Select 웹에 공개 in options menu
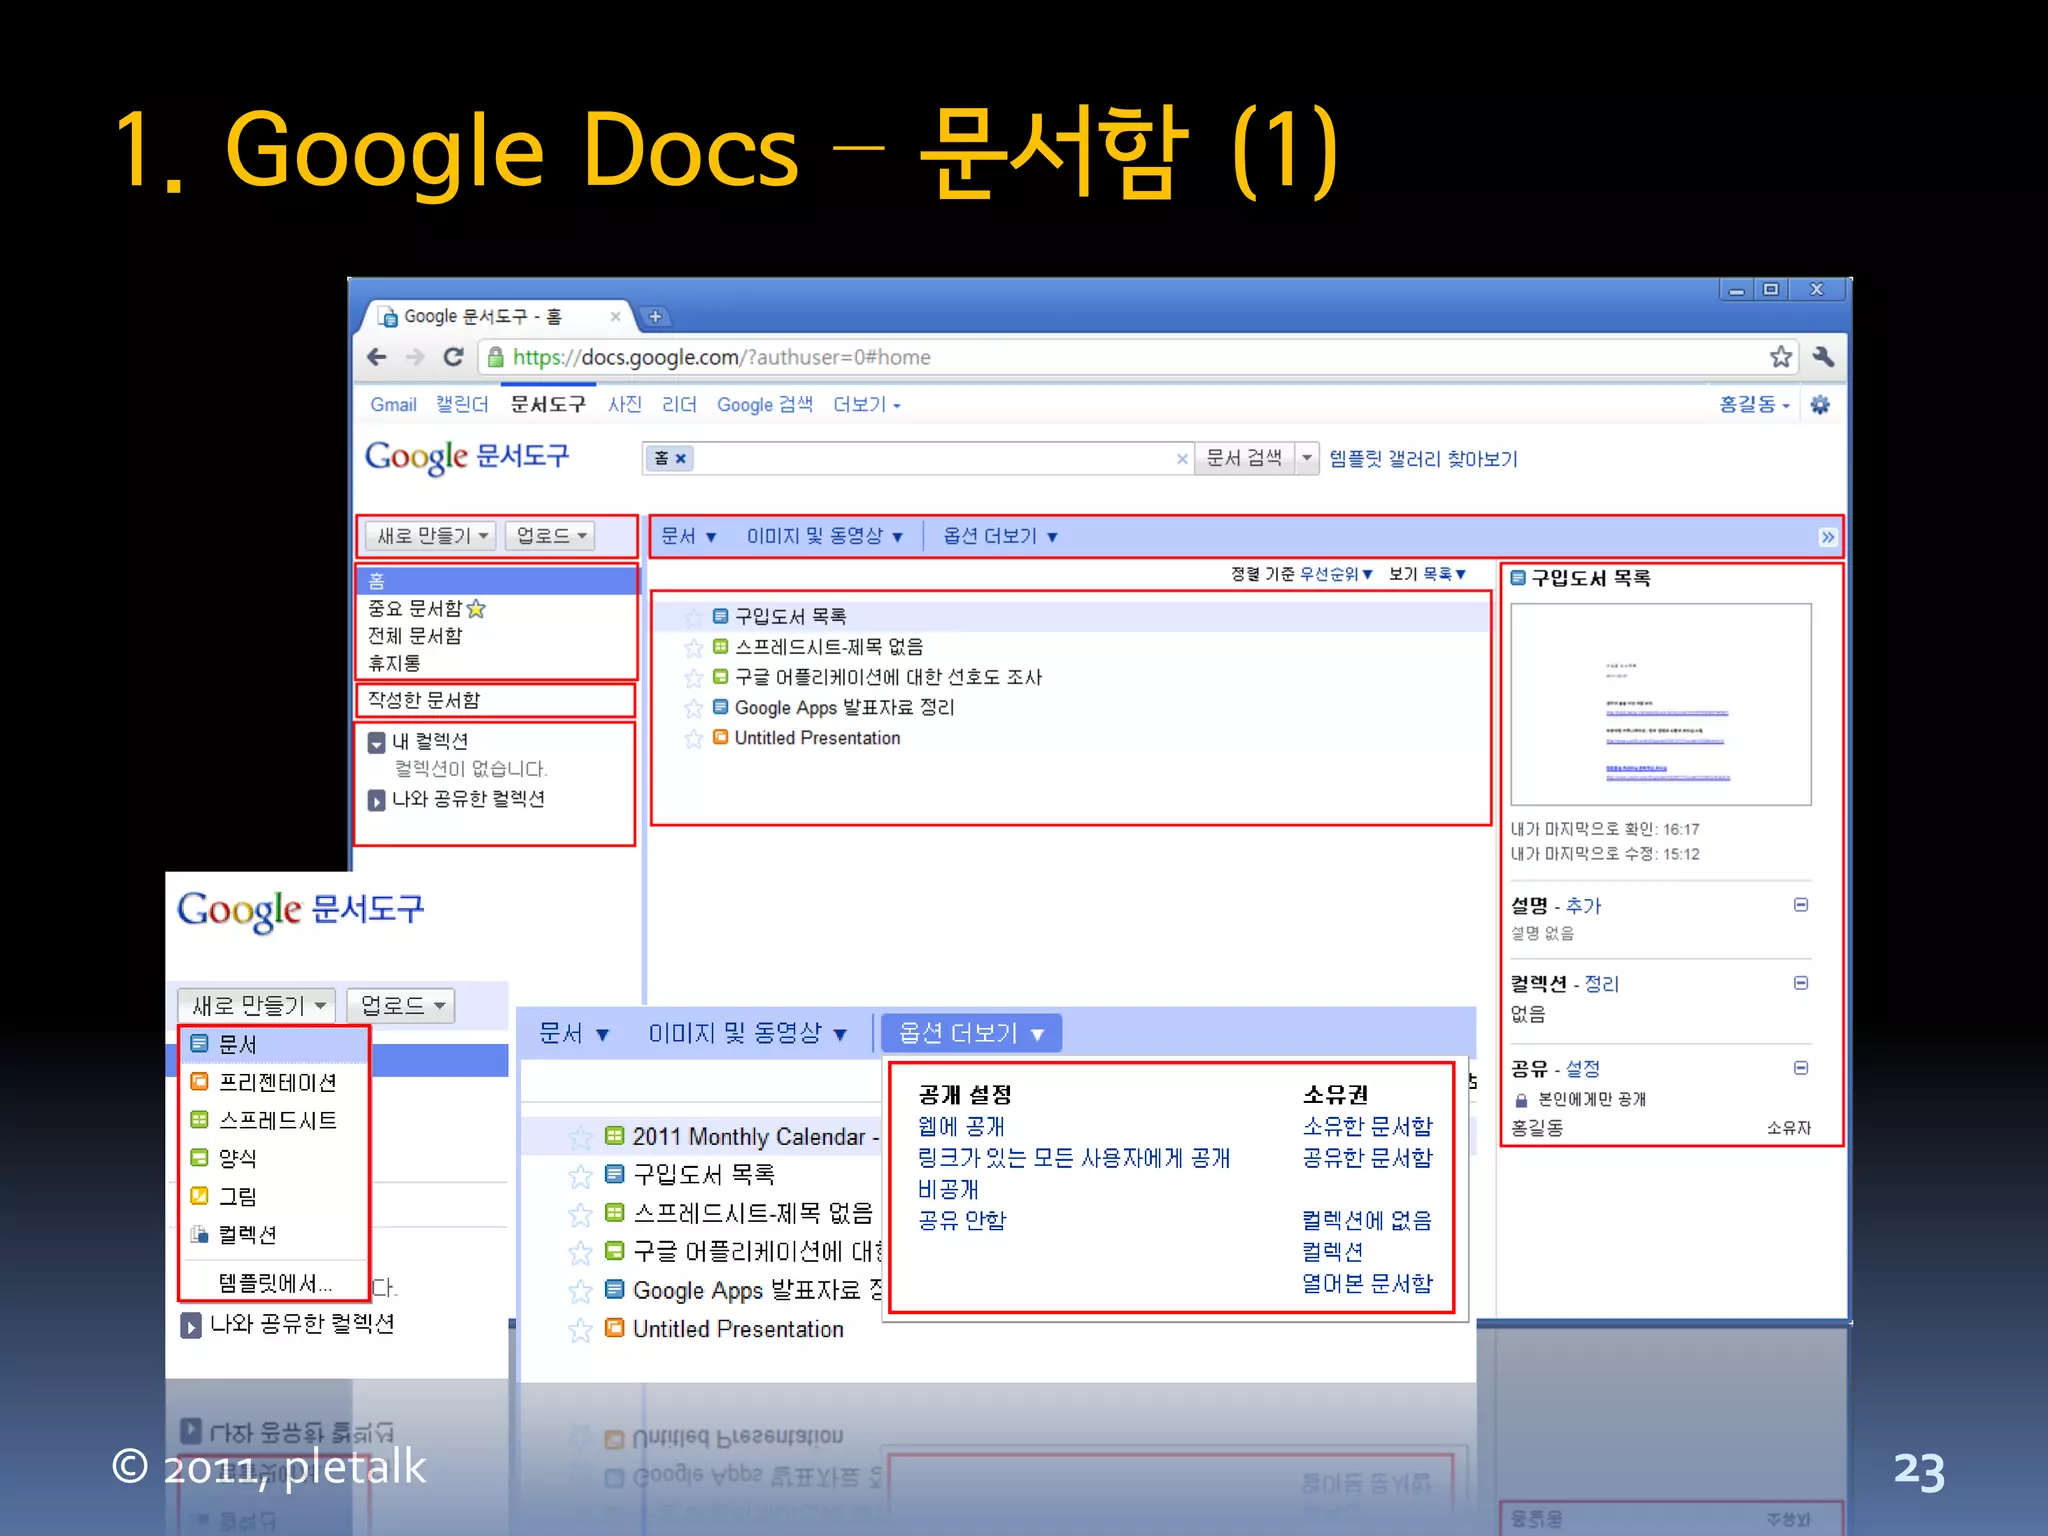Image resolution: width=2048 pixels, height=1536 pixels. pyautogui.click(x=961, y=1127)
